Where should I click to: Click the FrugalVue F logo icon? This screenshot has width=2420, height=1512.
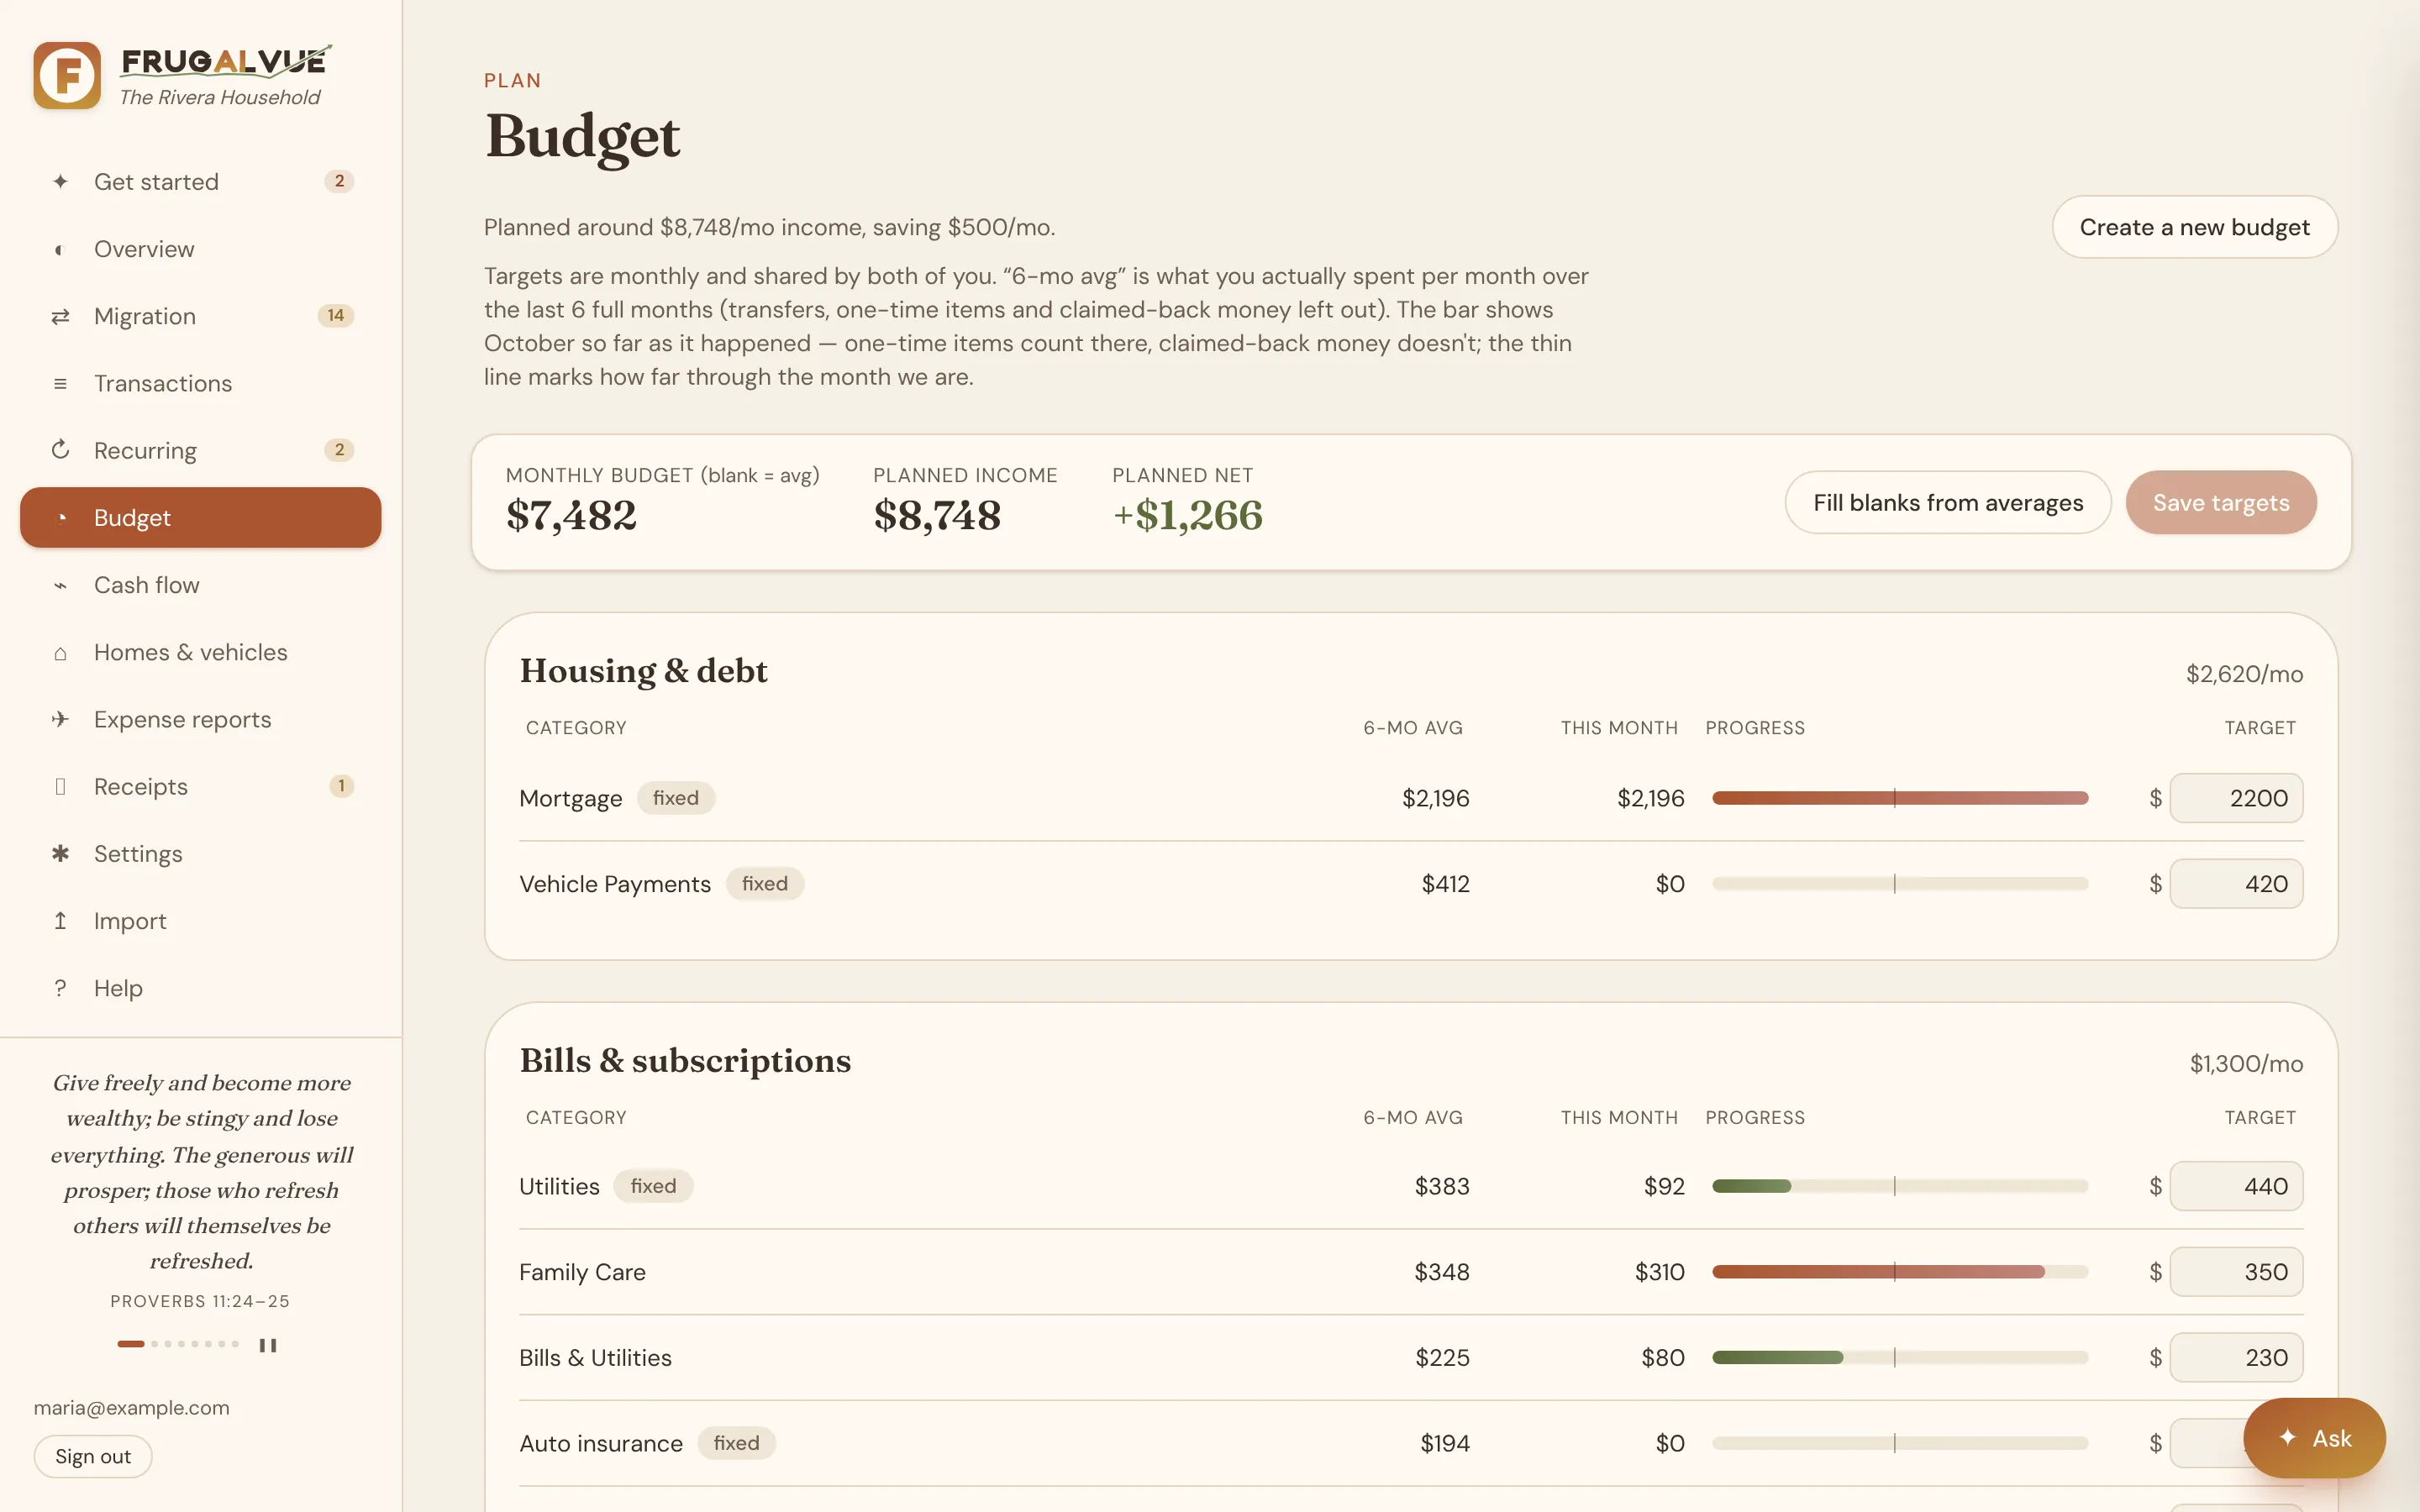[67, 75]
